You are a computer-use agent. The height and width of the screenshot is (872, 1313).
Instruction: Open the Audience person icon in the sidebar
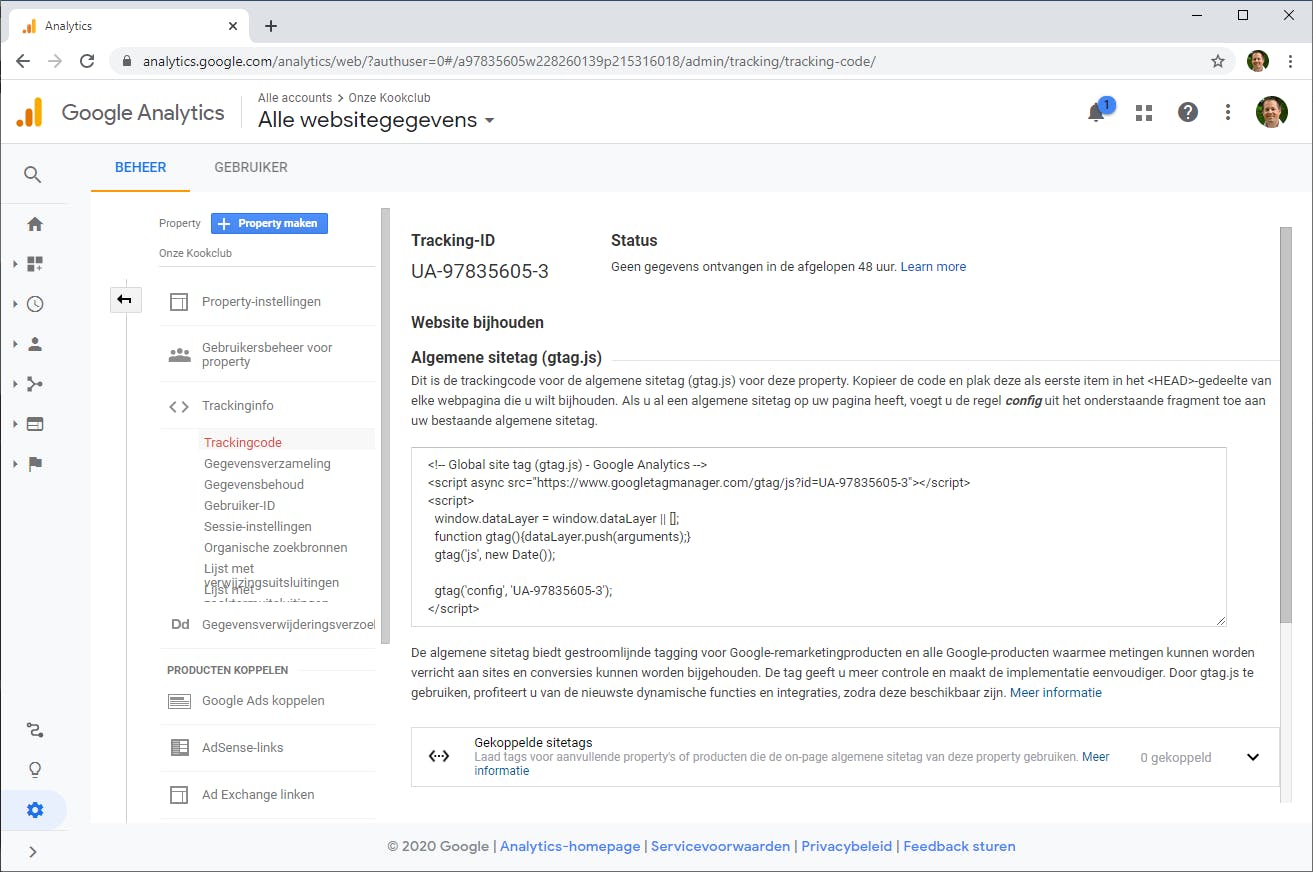(x=35, y=344)
